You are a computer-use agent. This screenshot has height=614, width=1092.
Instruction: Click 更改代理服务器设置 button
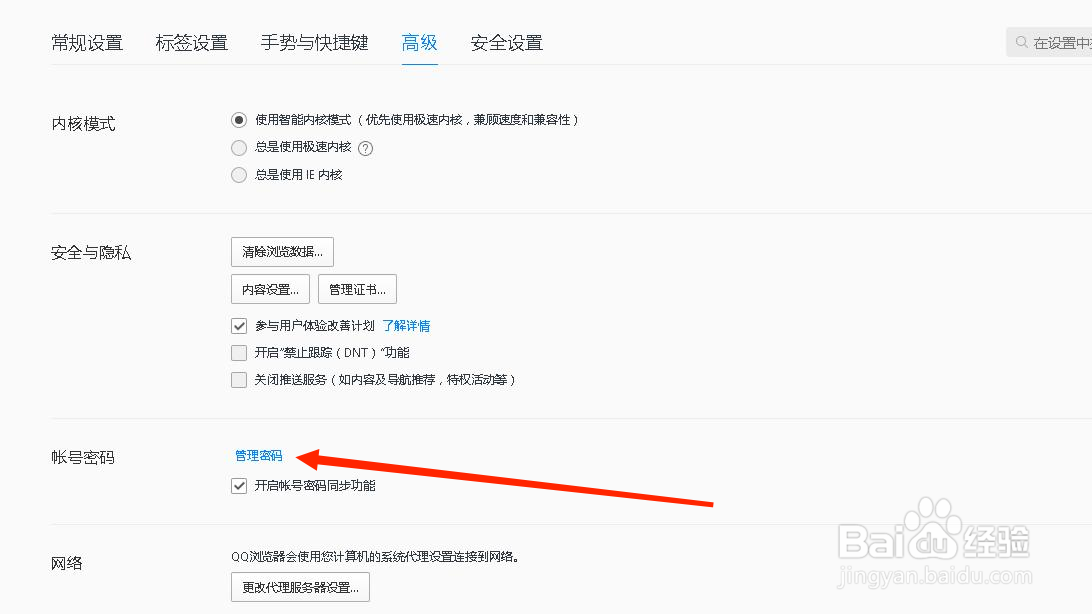tap(299, 587)
